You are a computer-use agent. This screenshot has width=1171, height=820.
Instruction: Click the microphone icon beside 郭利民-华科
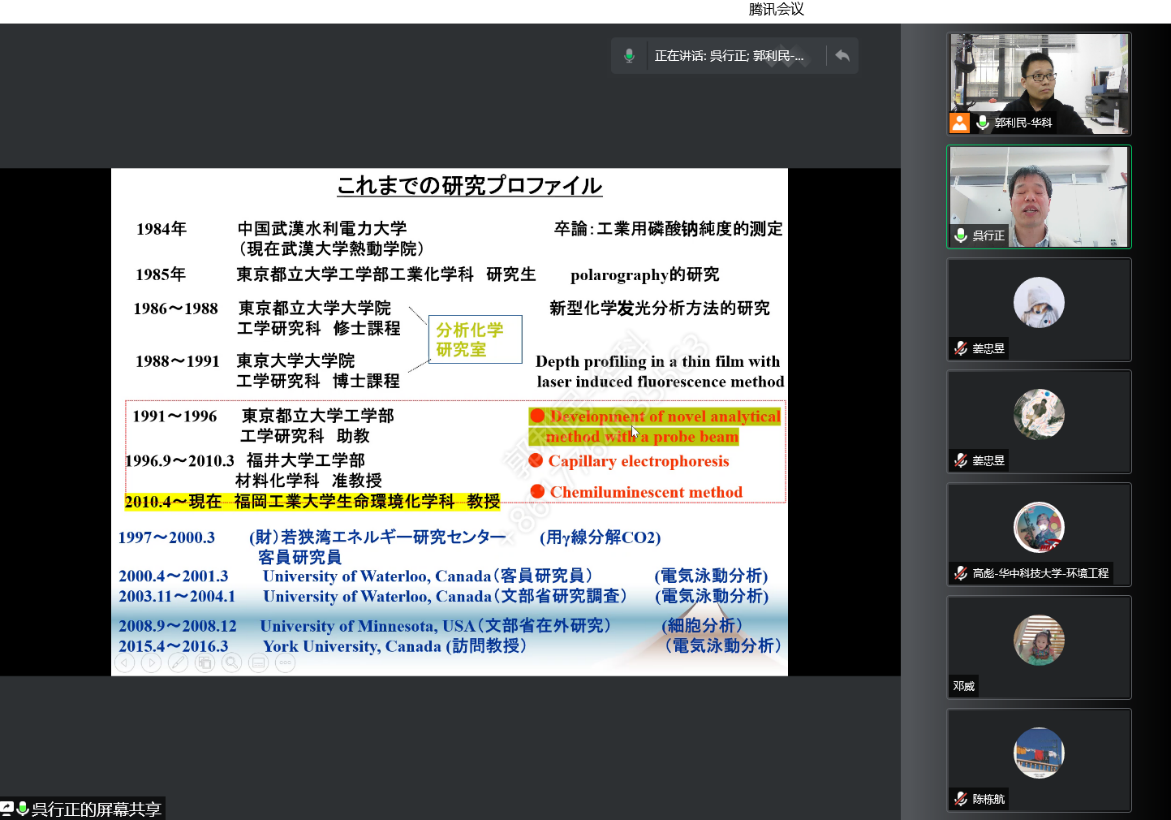(983, 123)
